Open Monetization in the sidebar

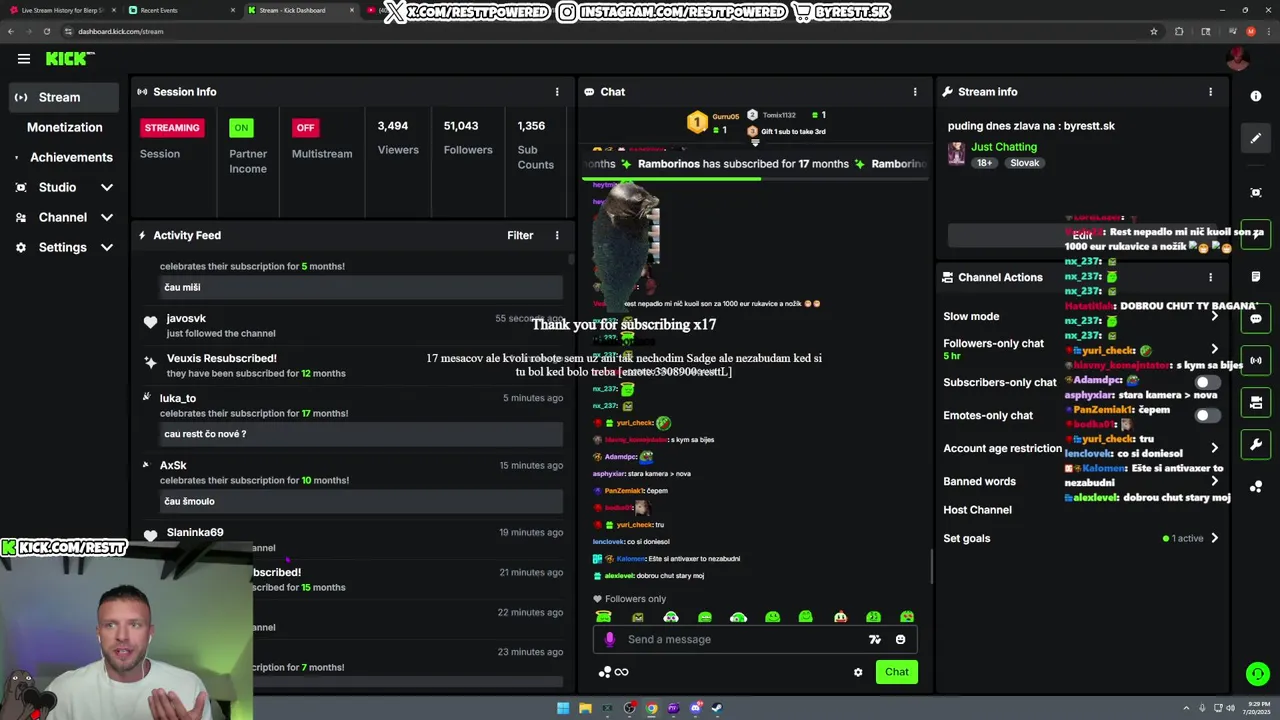click(x=64, y=127)
